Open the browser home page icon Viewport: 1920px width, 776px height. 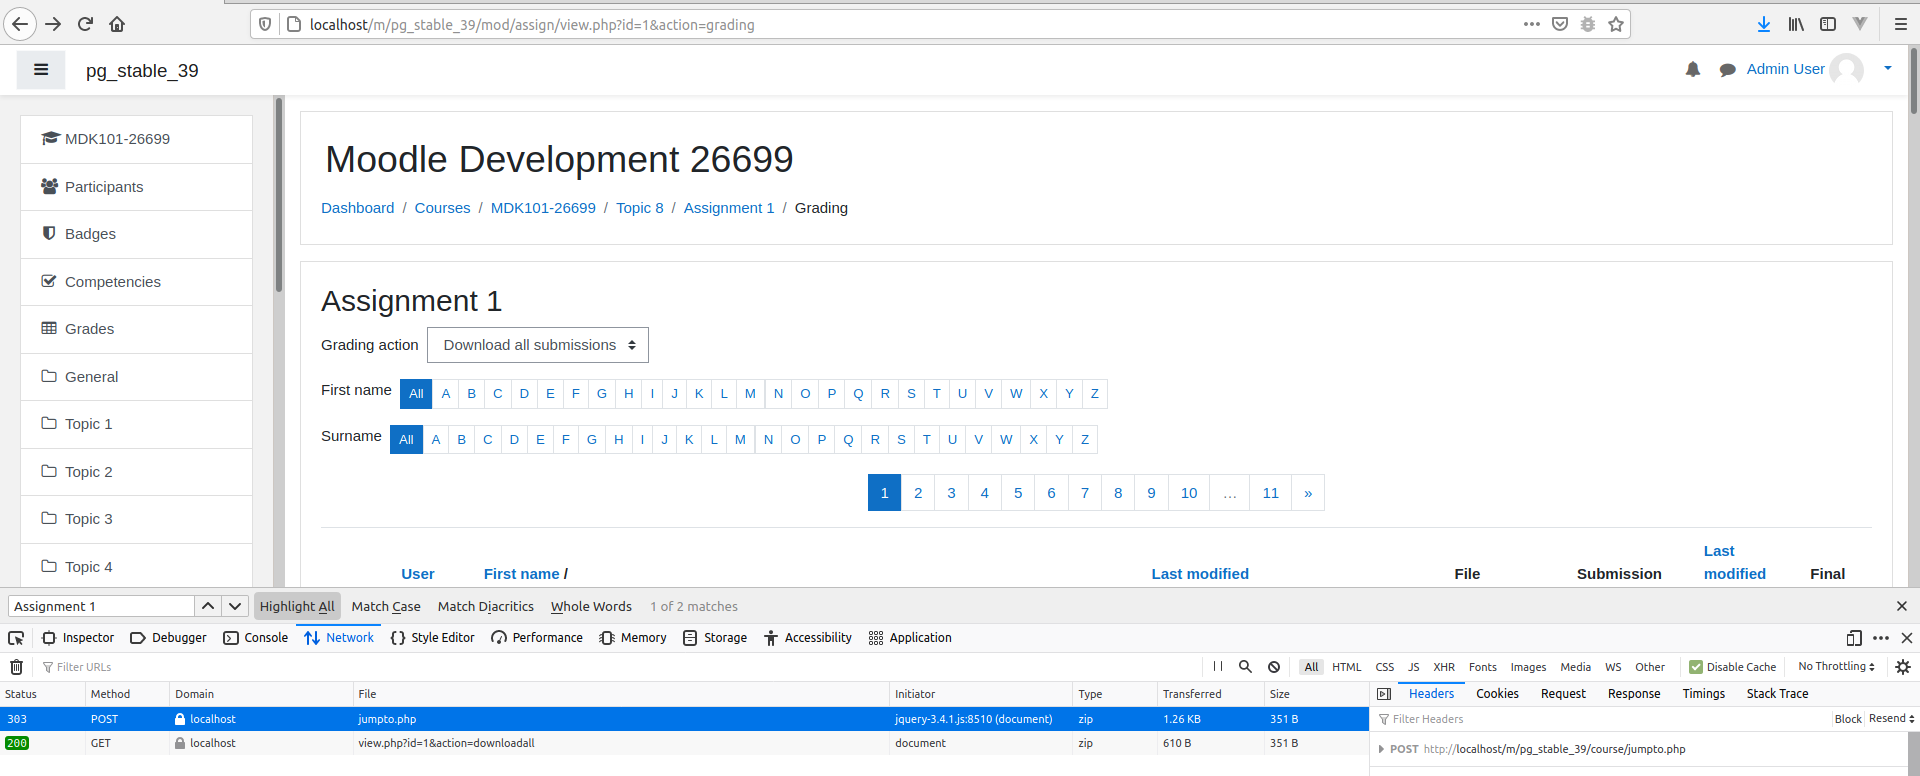(117, 24)
